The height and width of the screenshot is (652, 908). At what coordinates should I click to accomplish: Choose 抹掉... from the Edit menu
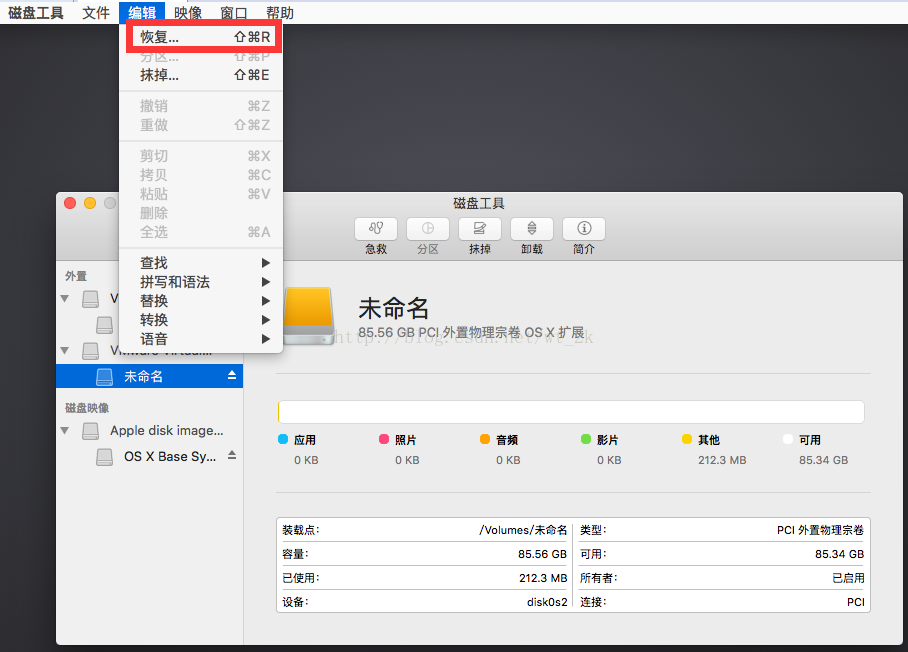(201, 75)
